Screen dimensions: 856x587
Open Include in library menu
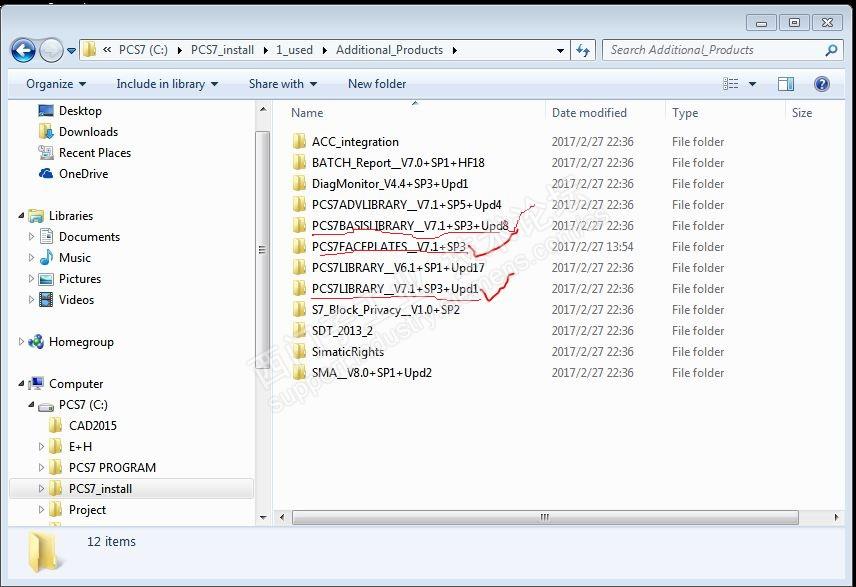click(167, 84)
